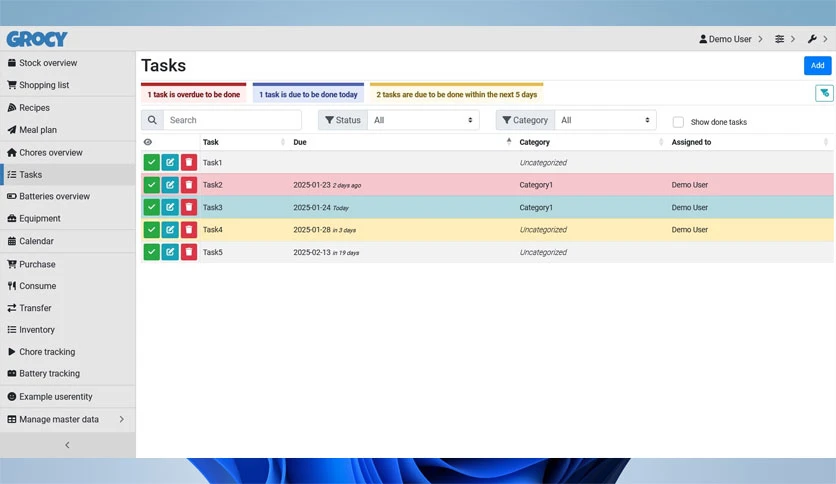Filter tasks due within 5 days
836x484 pixels.
point(456,93)
